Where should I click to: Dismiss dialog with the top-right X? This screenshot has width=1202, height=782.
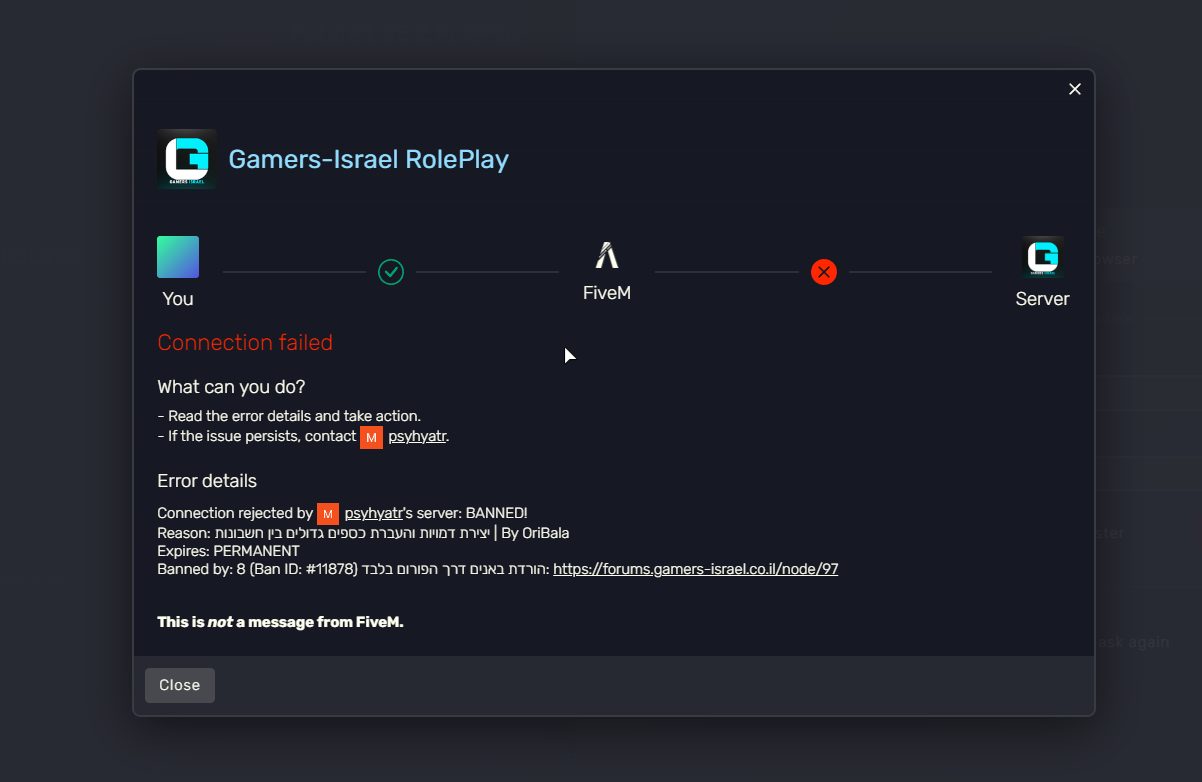tap(1075, 89)
